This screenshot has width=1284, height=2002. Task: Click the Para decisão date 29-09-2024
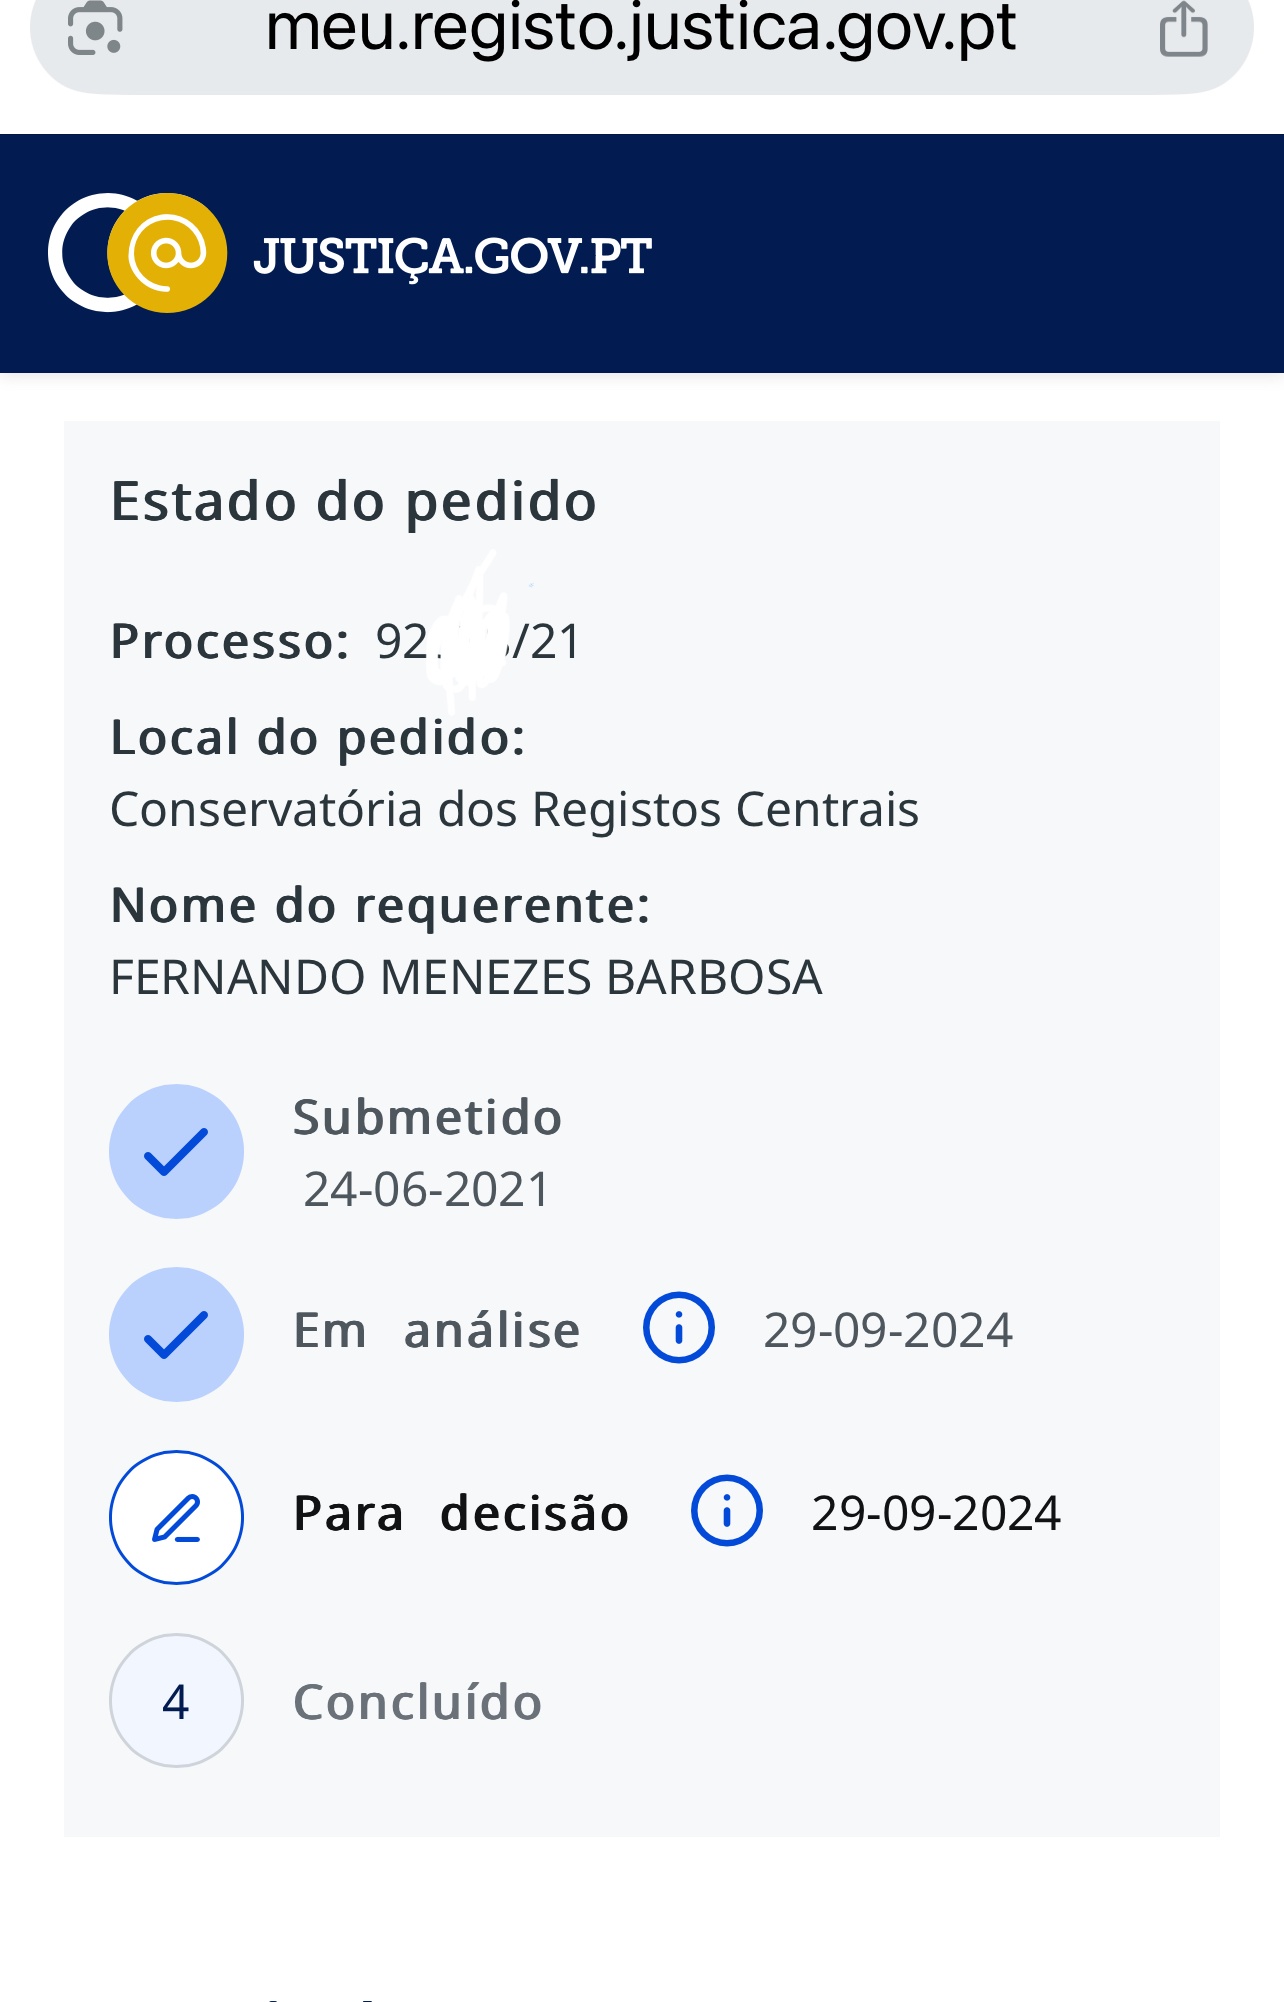[936, 1513]
